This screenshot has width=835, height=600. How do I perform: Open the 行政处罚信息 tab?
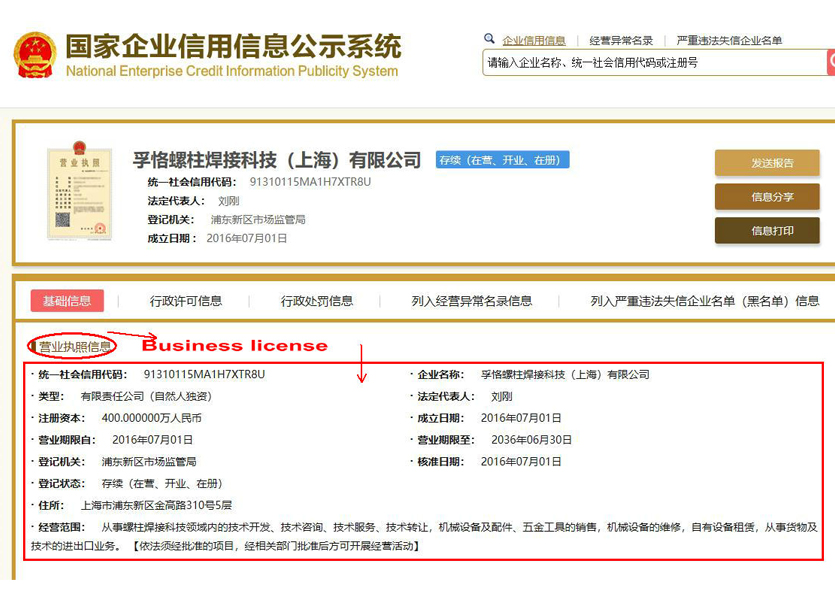pyautogui.click(x=317, y=301)
